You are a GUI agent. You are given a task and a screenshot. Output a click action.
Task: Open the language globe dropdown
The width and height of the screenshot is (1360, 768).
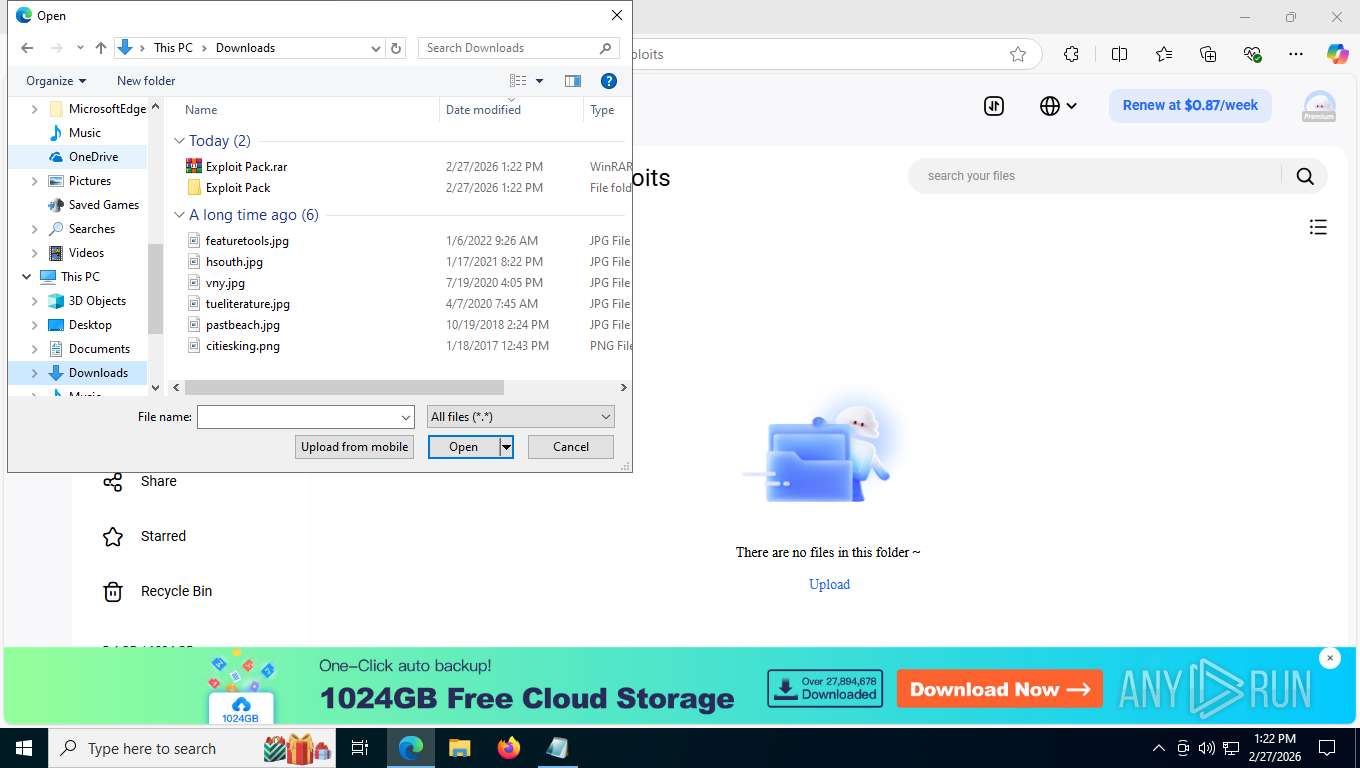point(1058,106)
